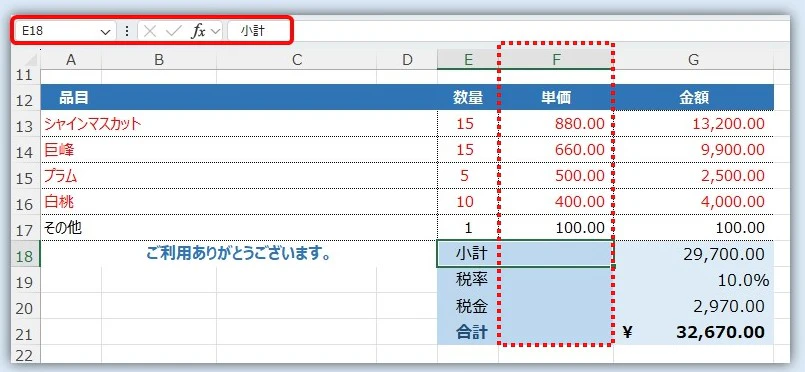
Task: Select the 巨峰 cell
Action: (x=239, y=149)
